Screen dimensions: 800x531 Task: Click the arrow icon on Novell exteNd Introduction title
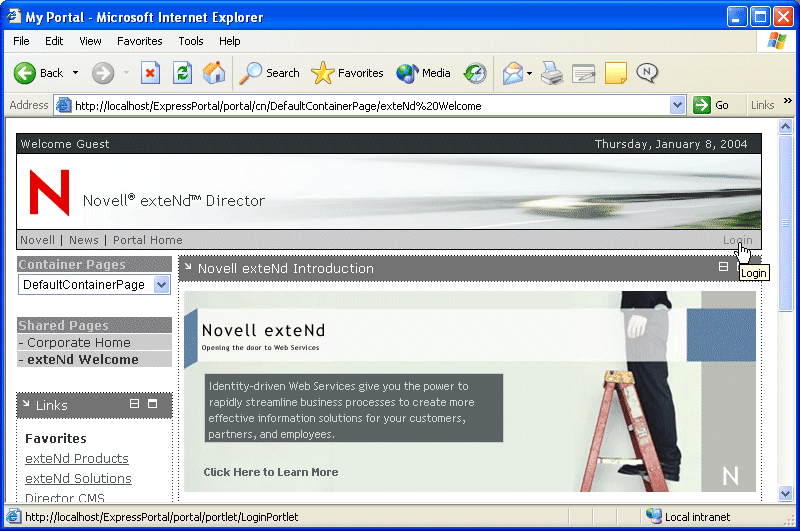point(188,266)
